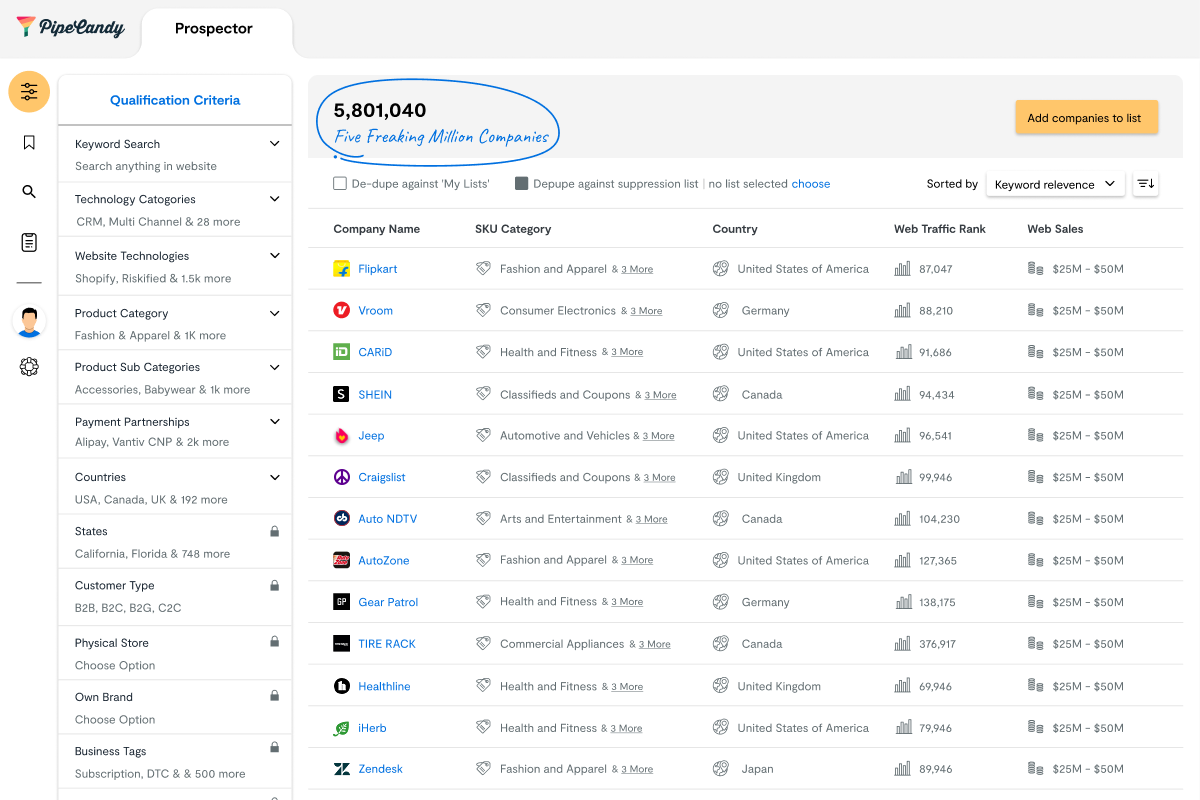
Task: Open the Keyword relevence sort dropdown
Action: (1055, 184)
